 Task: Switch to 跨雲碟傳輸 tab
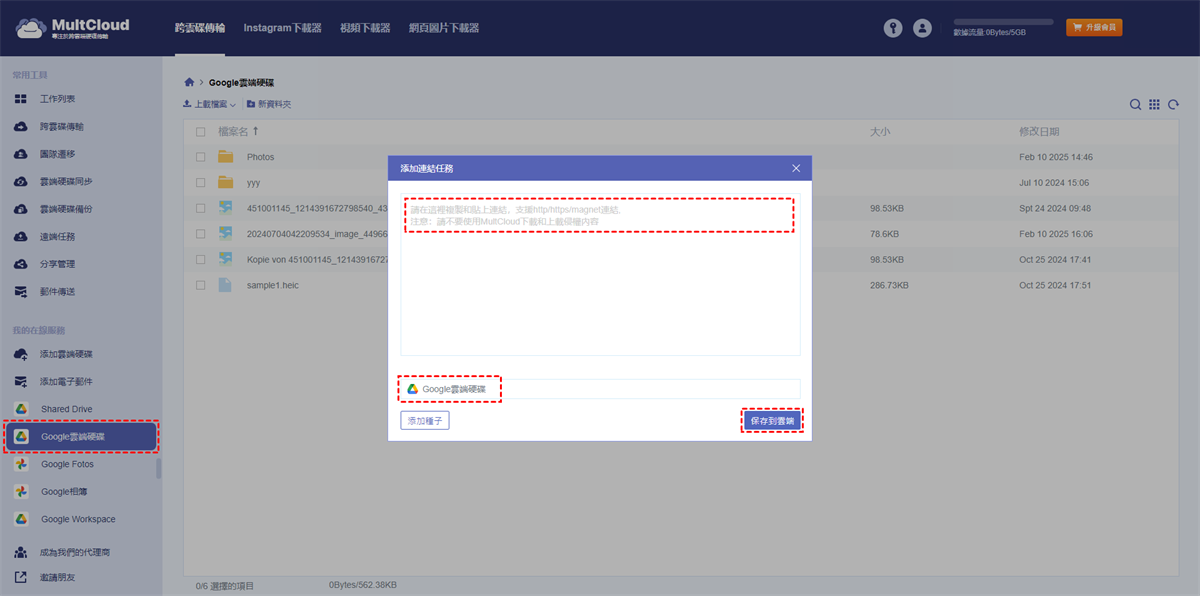[200, 28]
